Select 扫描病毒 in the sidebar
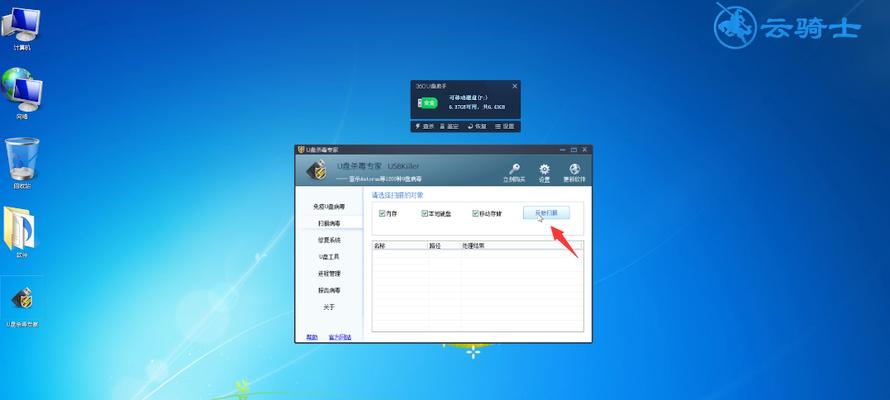890x400 pixels. pos(329,224)
